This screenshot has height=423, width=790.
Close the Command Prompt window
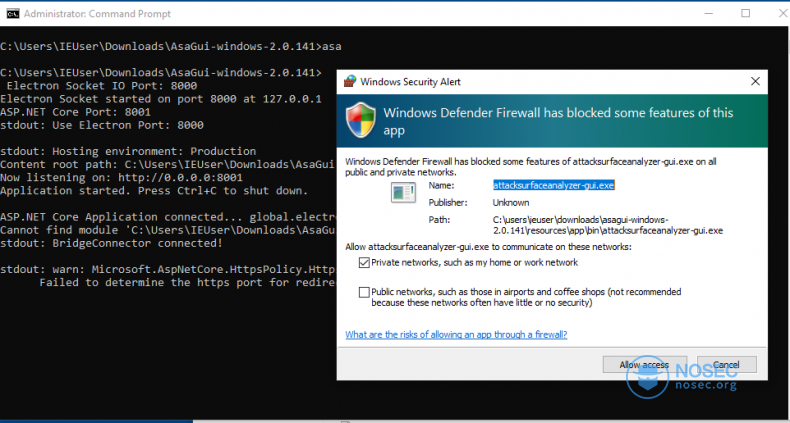click(x=783, y=13)
